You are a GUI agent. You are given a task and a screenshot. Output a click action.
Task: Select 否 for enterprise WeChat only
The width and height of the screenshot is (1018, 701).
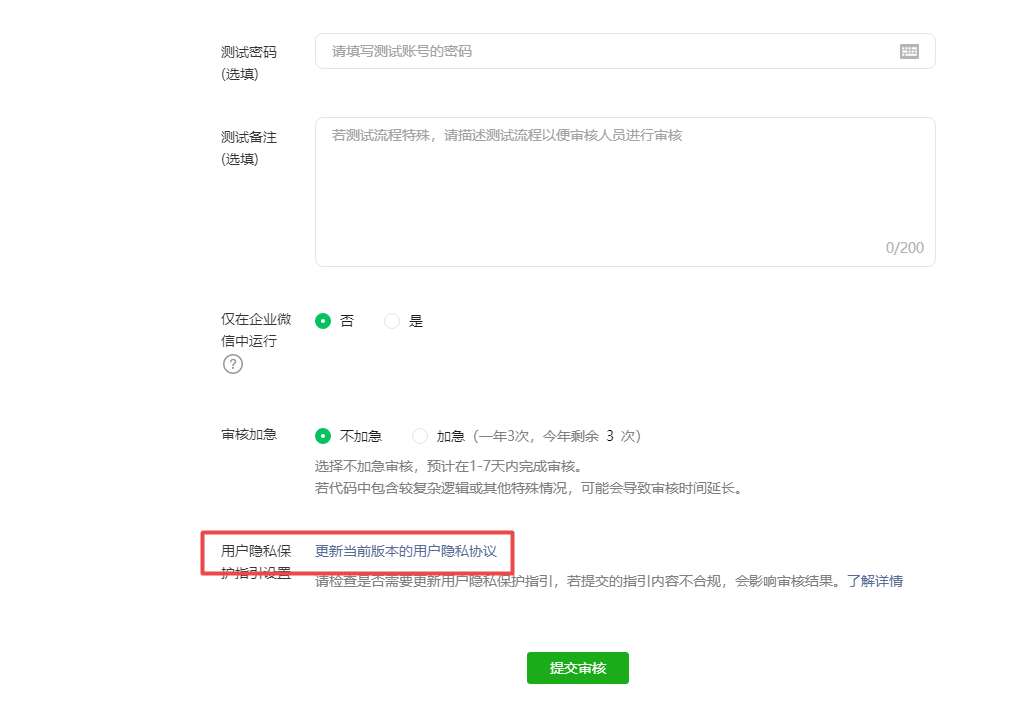[x=323, y=321]
